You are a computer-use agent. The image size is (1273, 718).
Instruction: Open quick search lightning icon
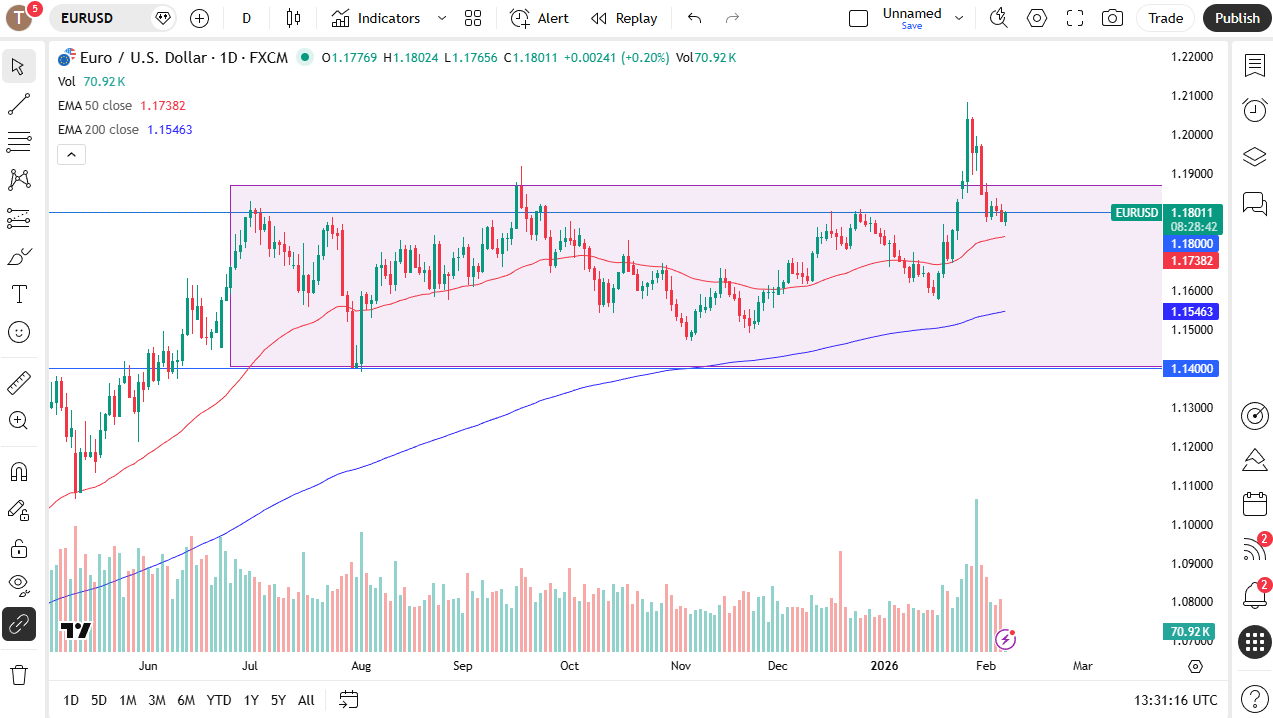(998, 18)
